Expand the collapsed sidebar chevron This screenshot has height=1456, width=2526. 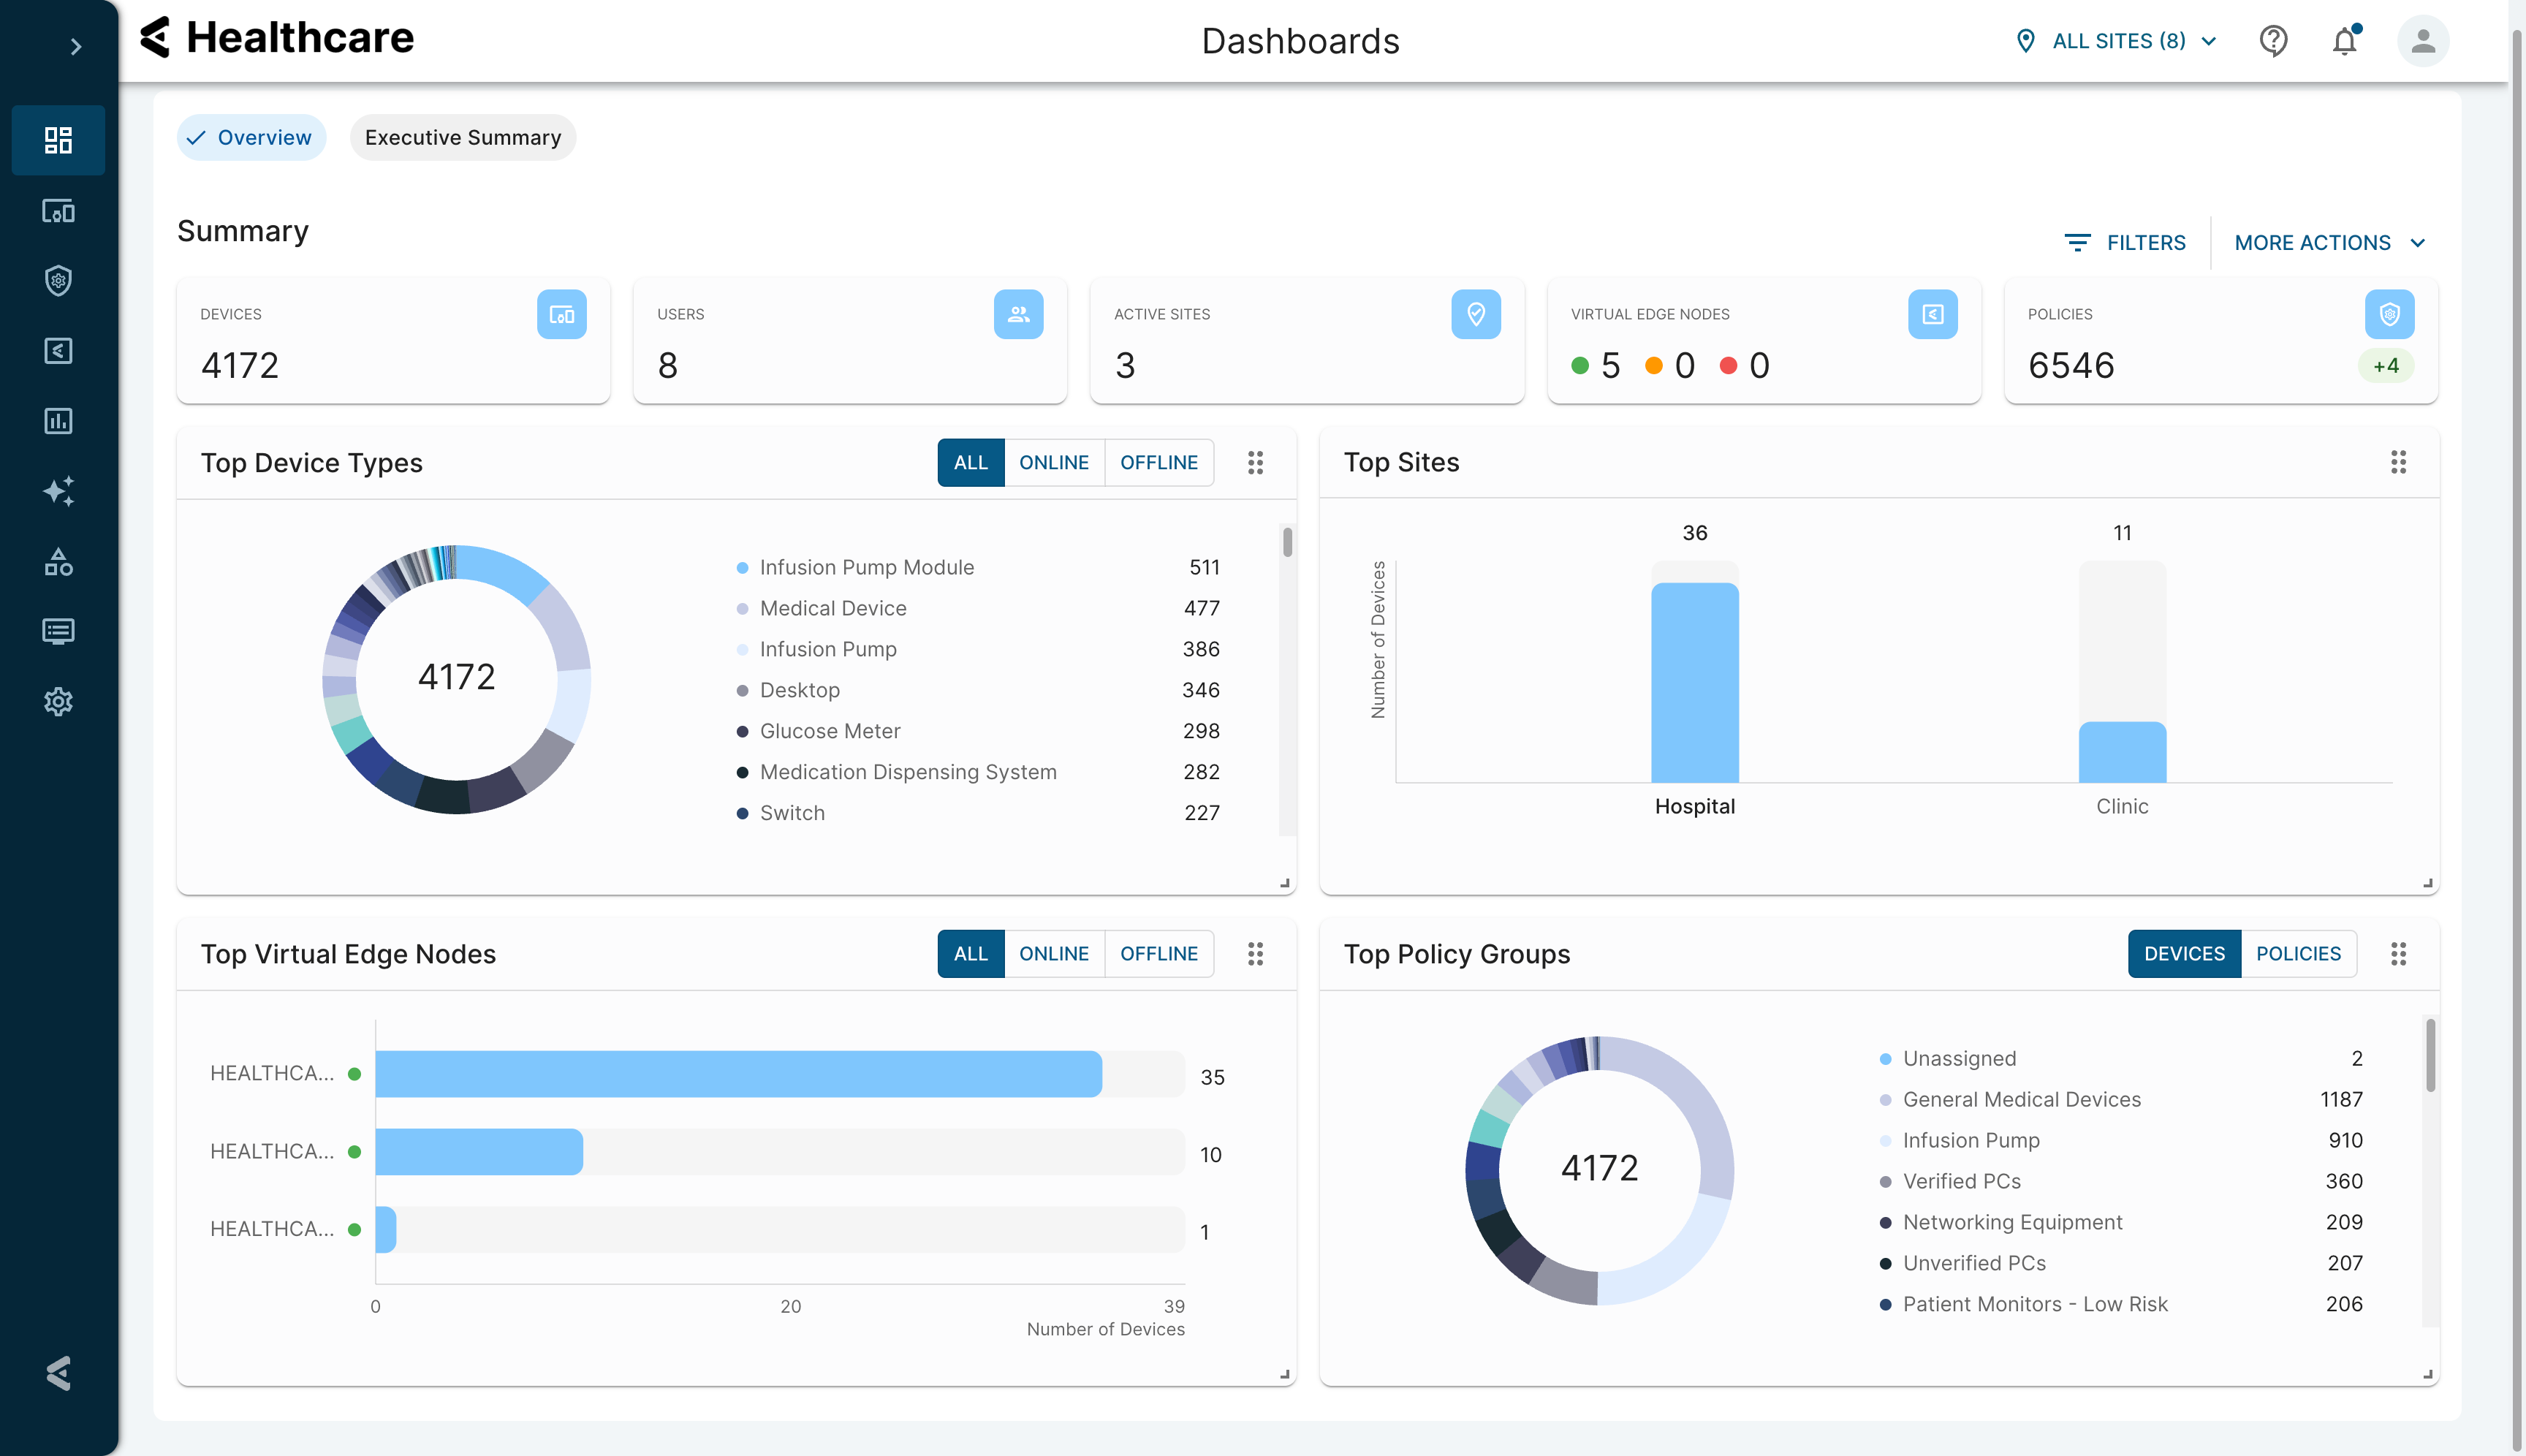pyautogui.click(x=75, y=46)
